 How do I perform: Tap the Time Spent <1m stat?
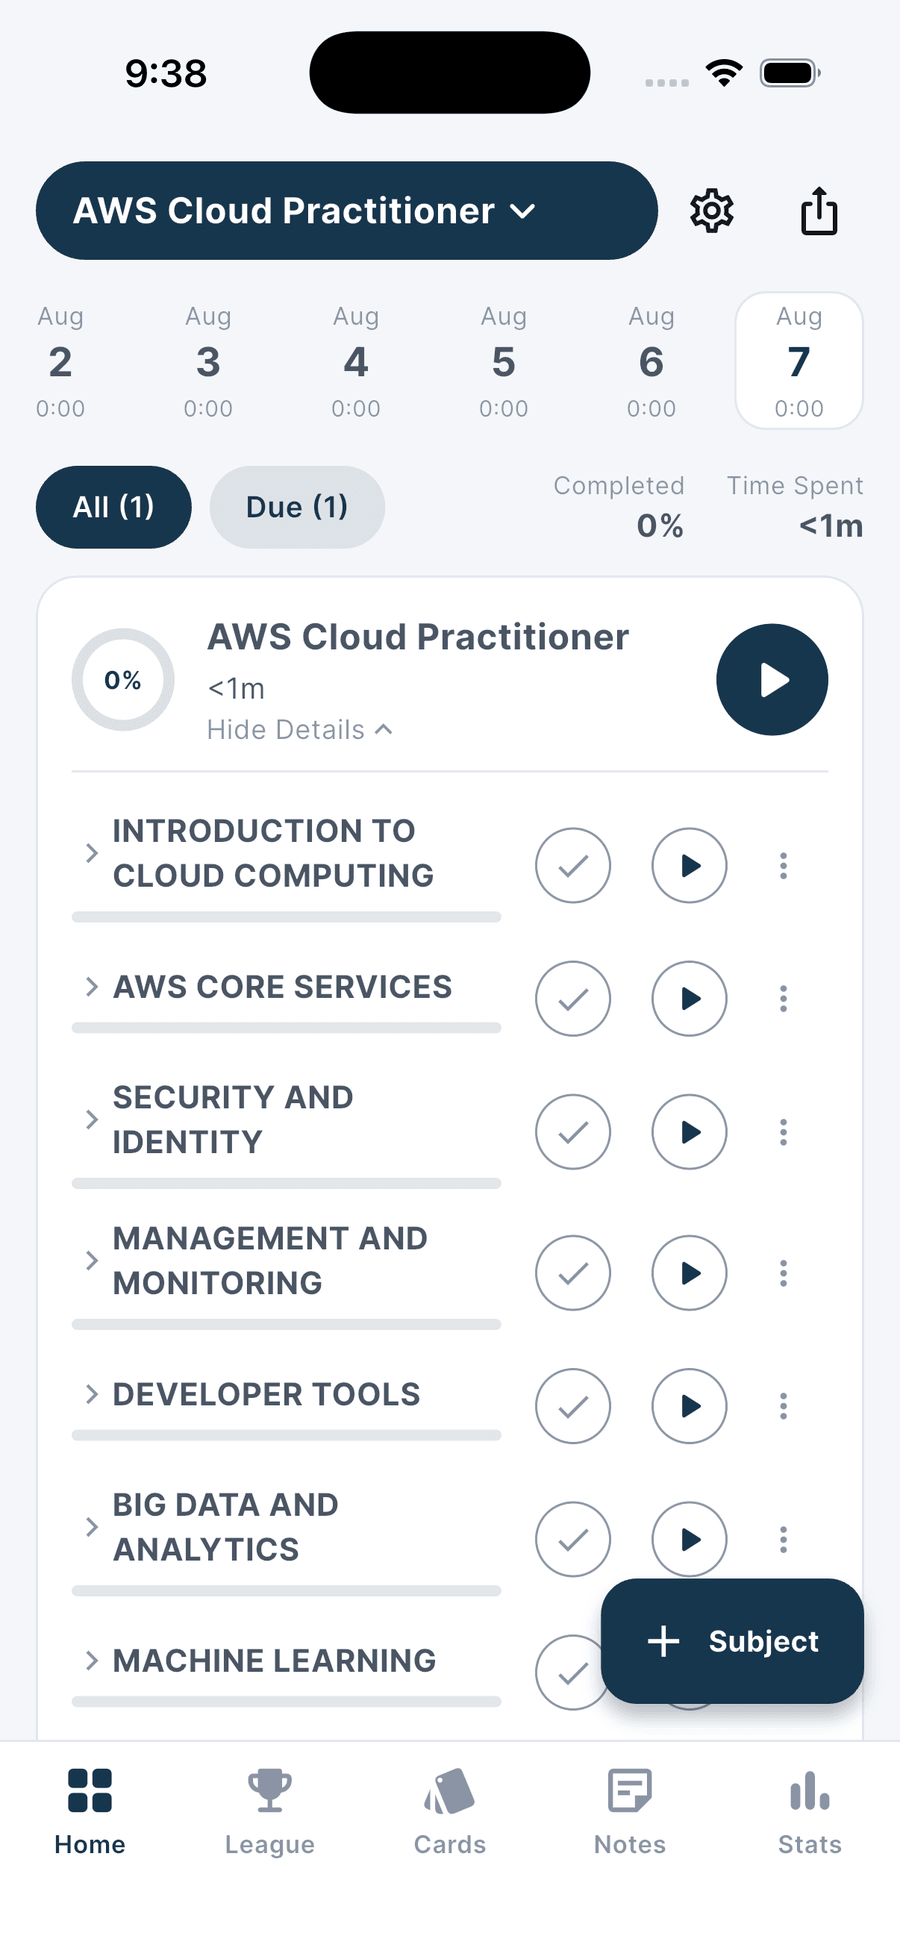coord(795,506)
